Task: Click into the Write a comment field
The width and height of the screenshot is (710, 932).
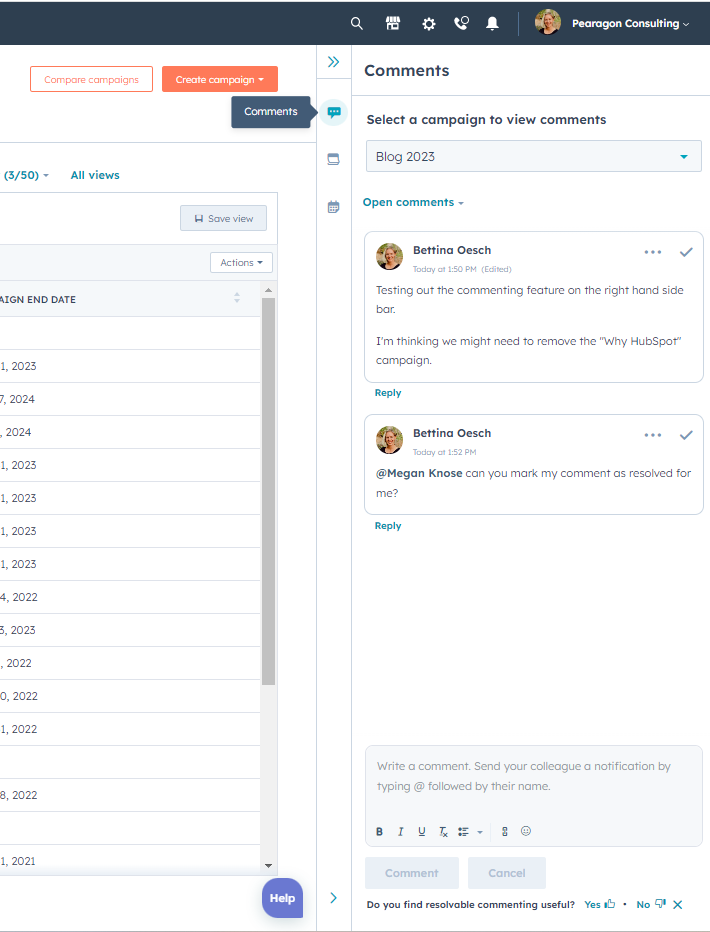Action: [534, 776]
